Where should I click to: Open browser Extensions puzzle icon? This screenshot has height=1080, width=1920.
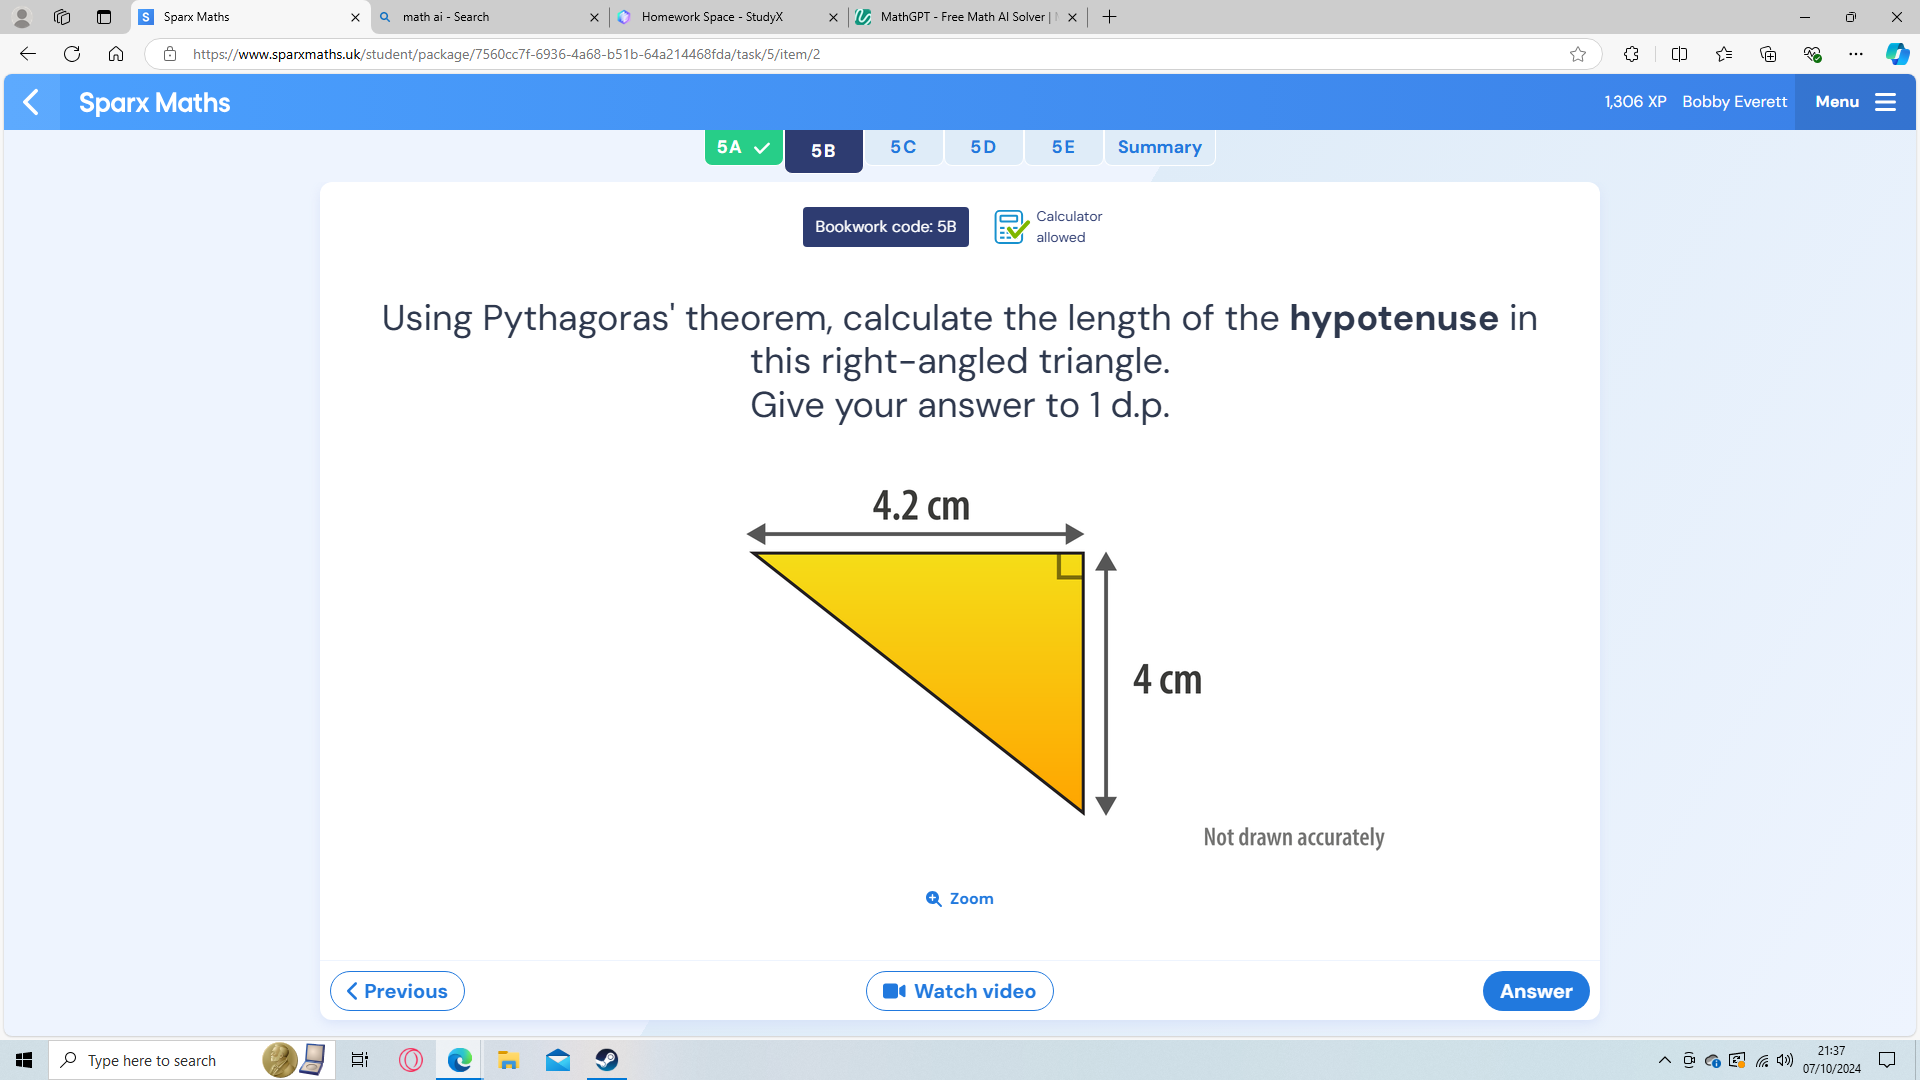(x=1631, y=54)
